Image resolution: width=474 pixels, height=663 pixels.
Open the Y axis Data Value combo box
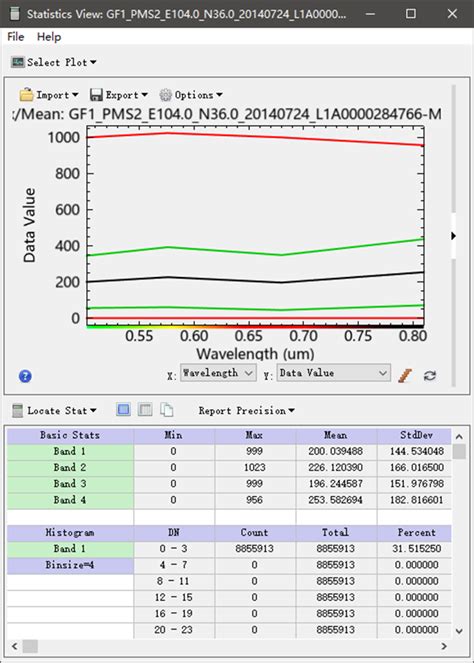[333, 373]
